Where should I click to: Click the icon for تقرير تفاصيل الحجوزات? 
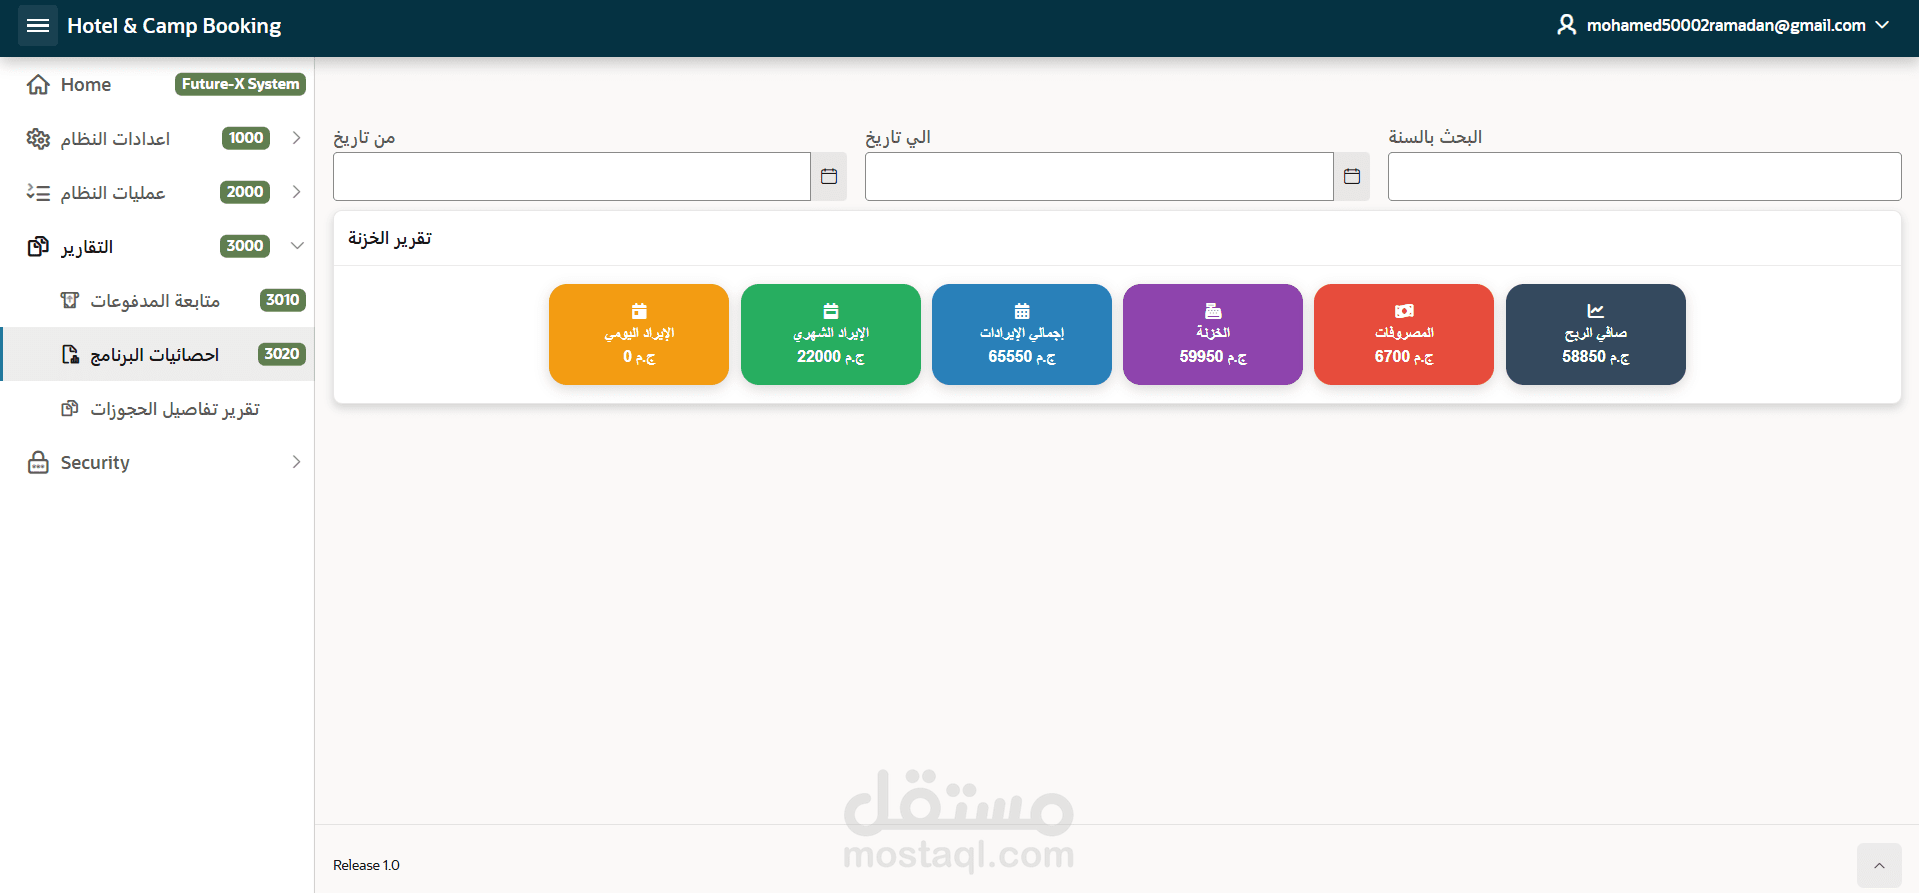tap(70, 408)
